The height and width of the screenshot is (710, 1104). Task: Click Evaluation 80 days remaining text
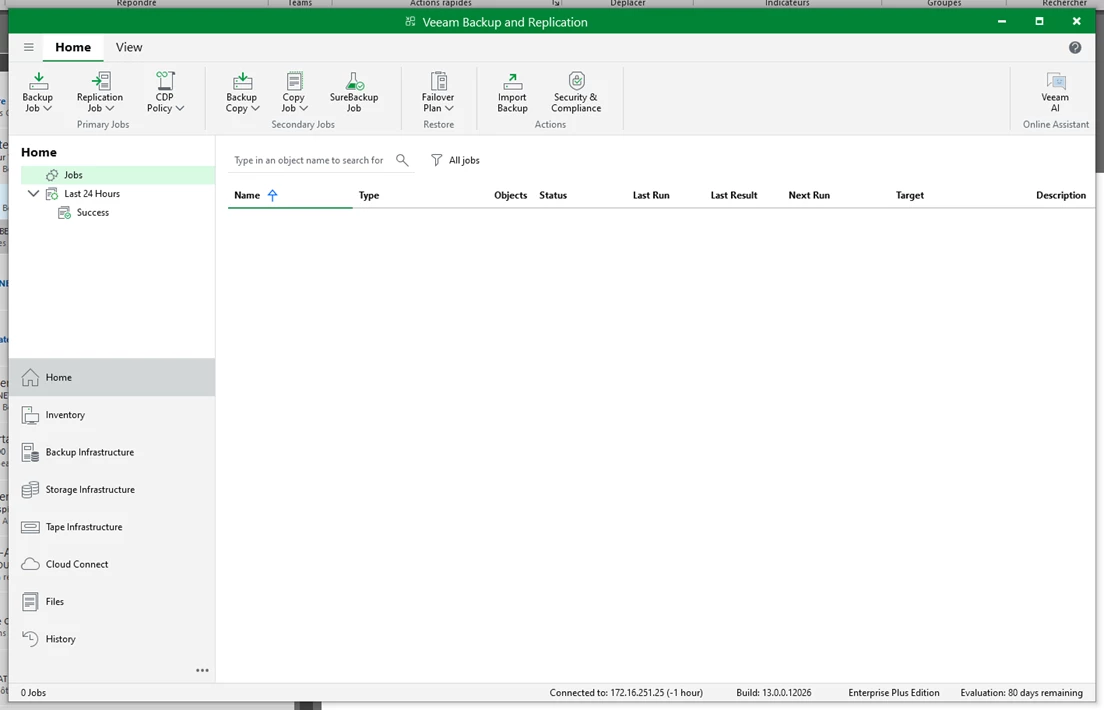[x=1021, y=693]
